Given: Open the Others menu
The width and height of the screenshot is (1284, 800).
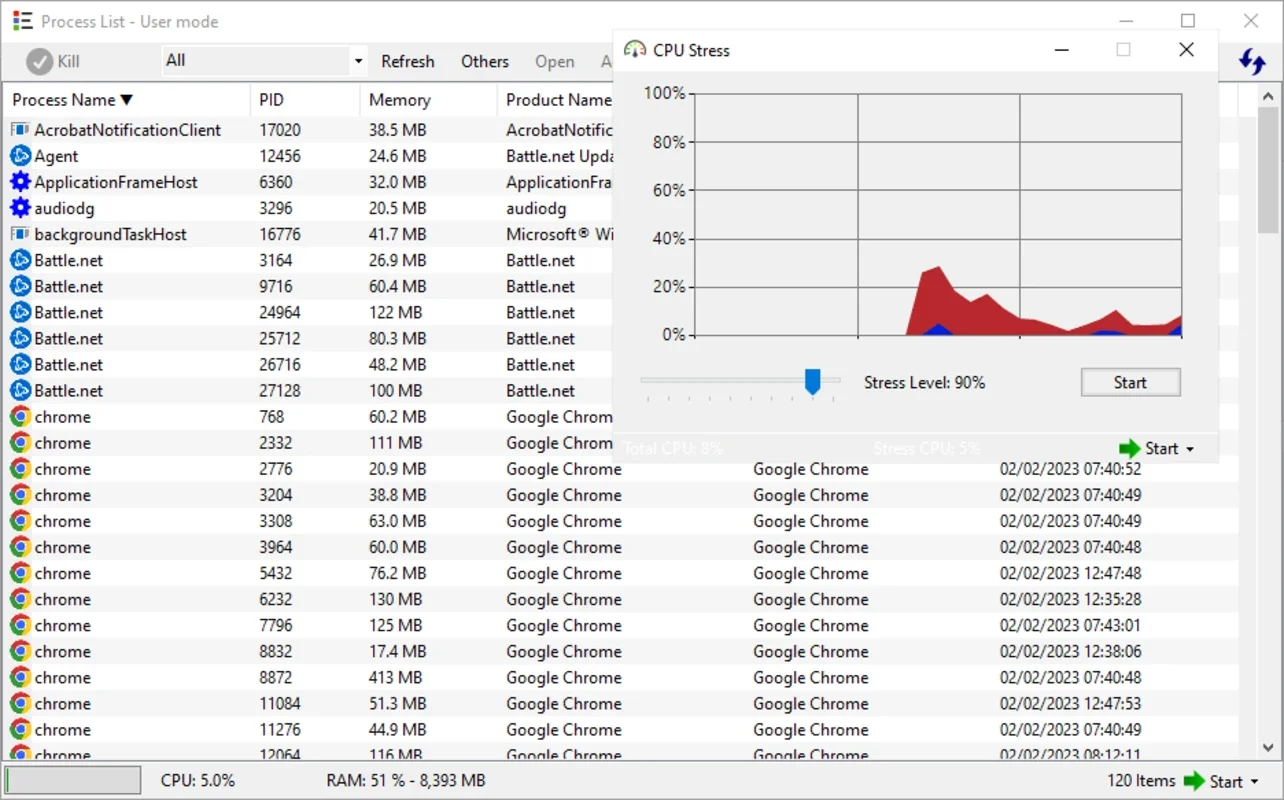Looking at the screenshot, I should [485, 62].
